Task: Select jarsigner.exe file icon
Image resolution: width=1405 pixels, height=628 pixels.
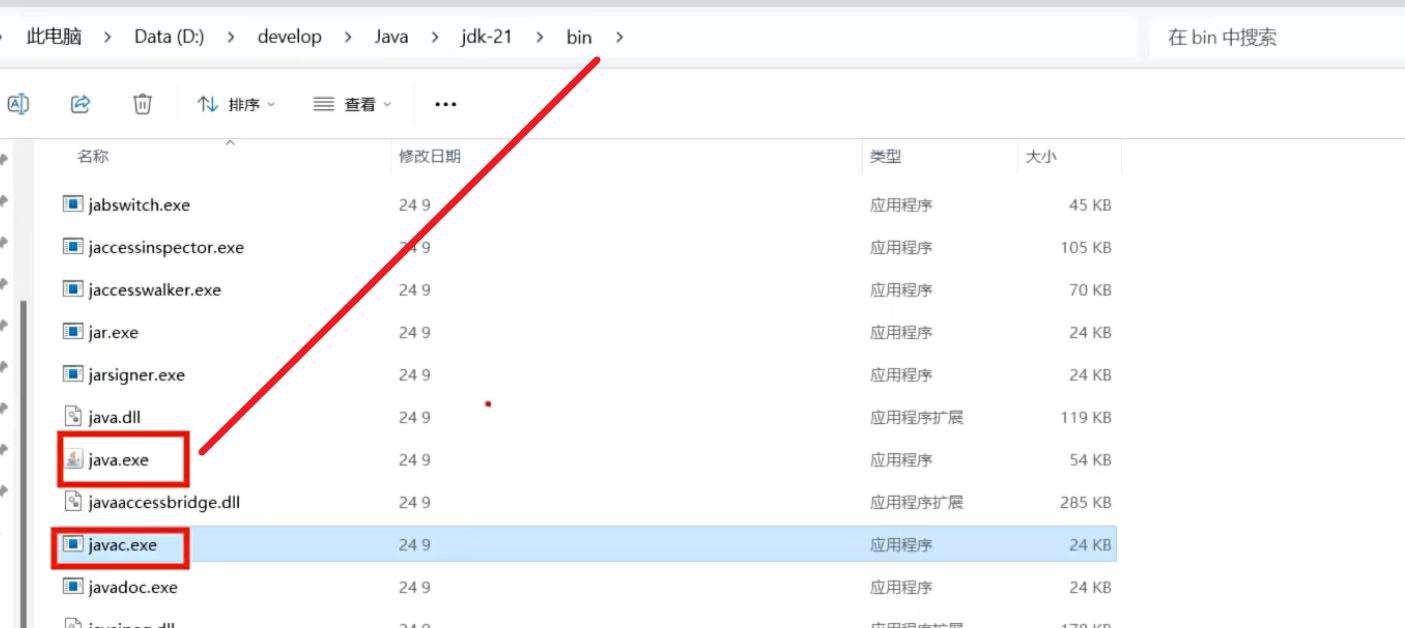Action: point(72,374)
